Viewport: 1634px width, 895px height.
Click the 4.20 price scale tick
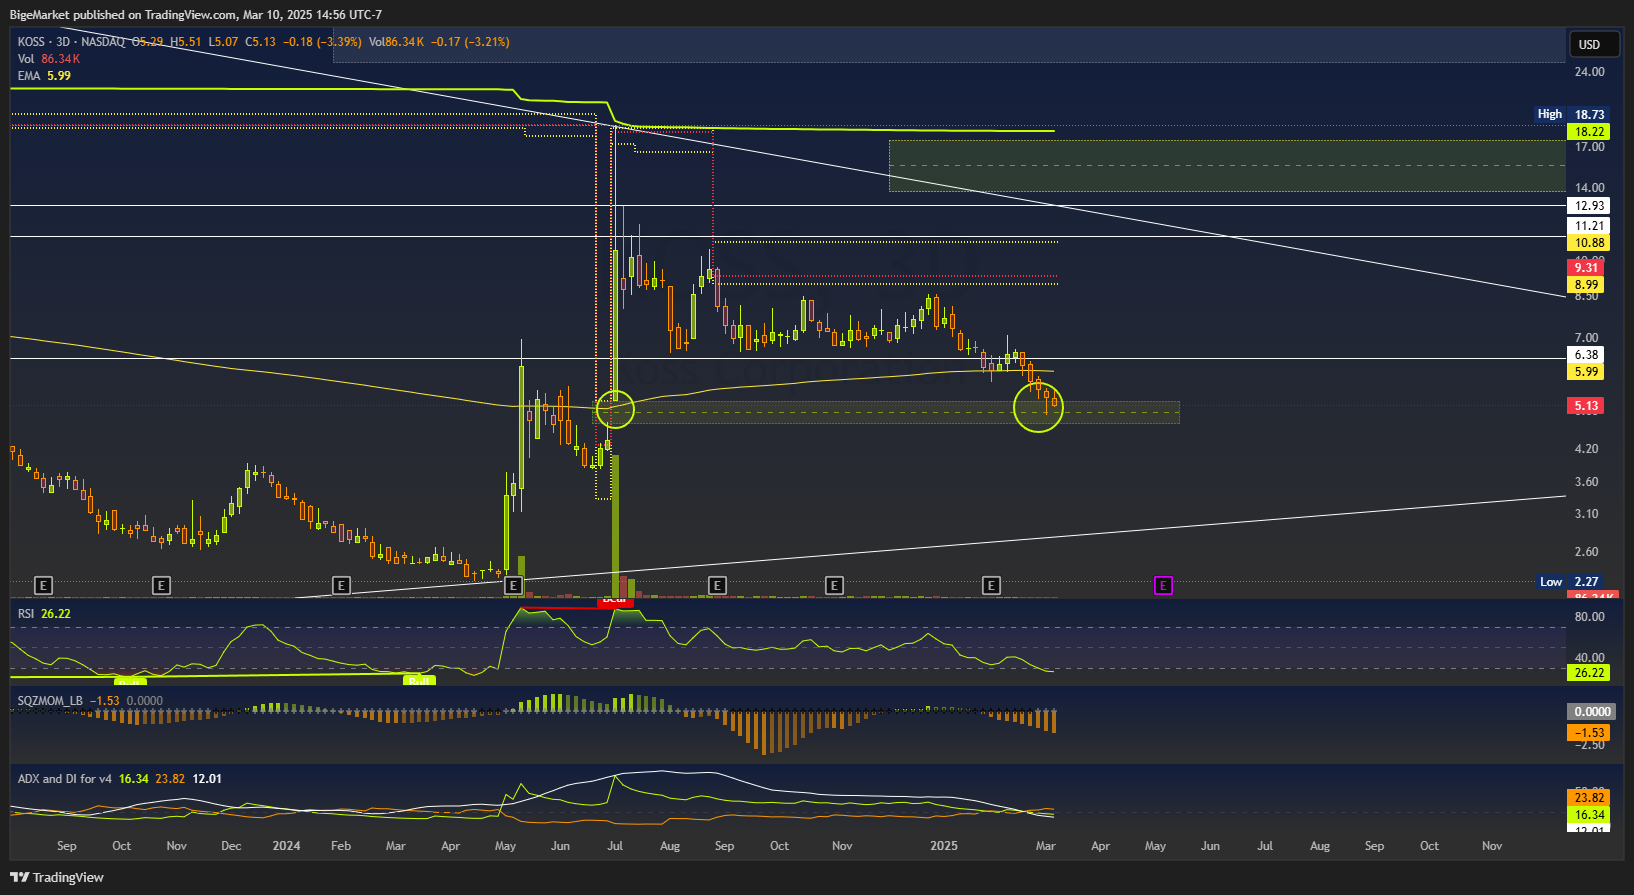[1586, 449]
